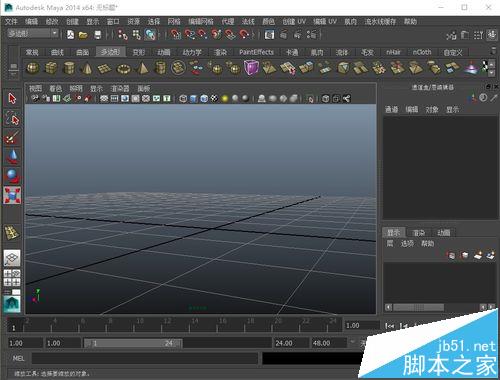Click the new scene icon

click(x=70, y=34)
